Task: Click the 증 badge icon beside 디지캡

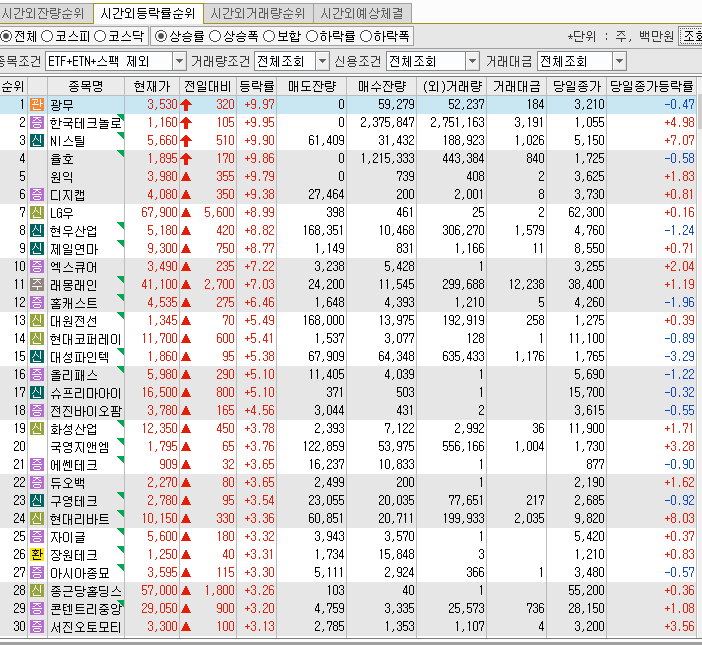Action: coord(37,195)
